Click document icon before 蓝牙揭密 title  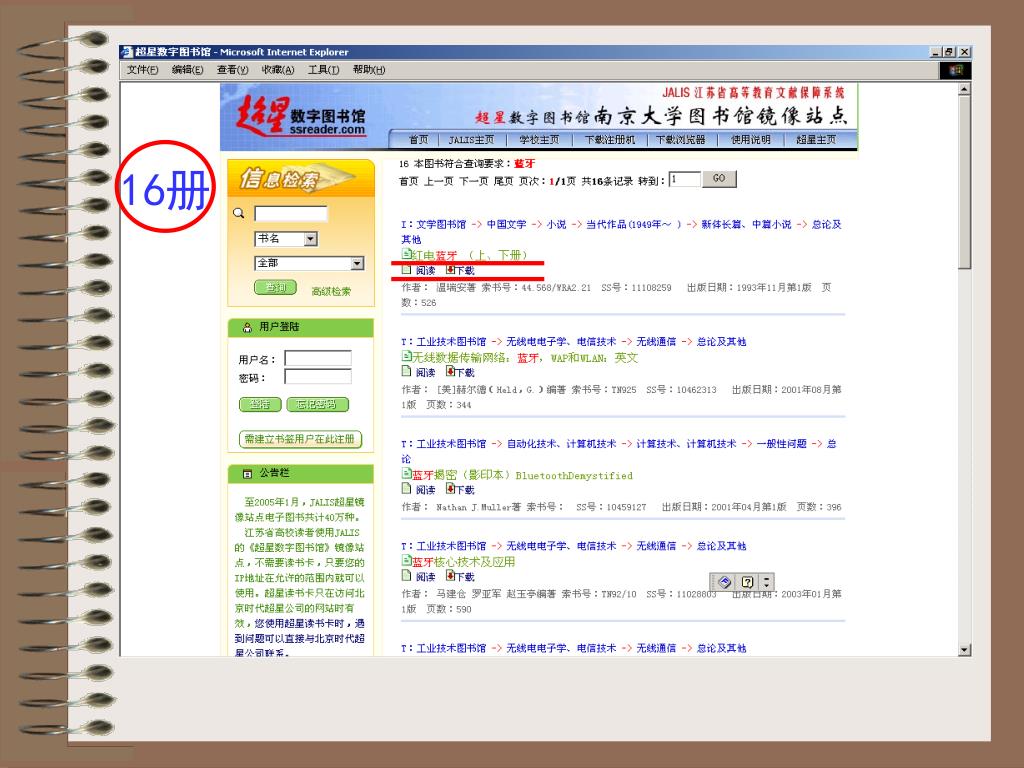point(406,474)
